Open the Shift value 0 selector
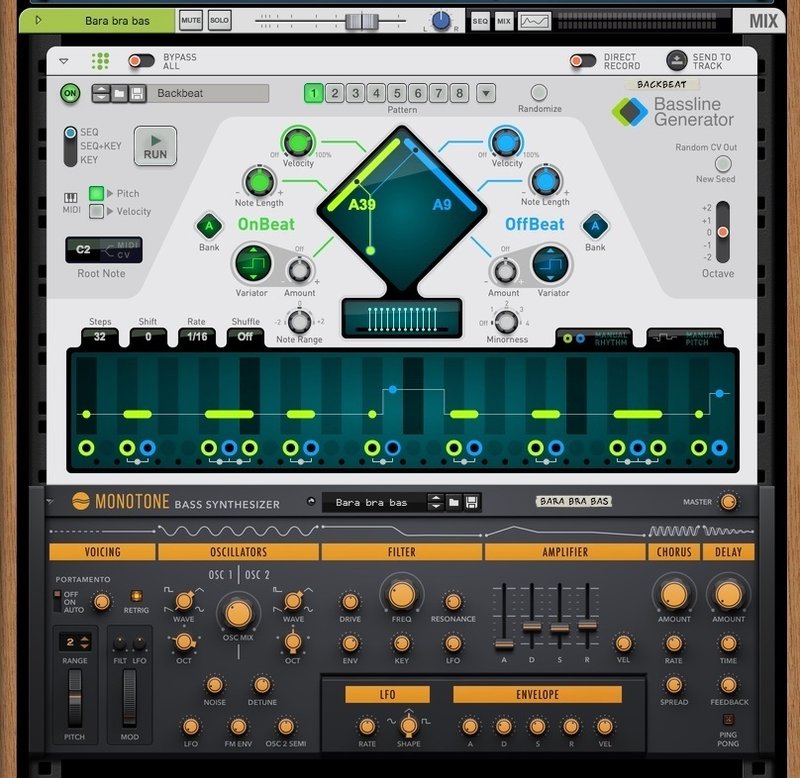Image resolution: width=800 pixels, height=778 pixels. (x=148, y=337)
